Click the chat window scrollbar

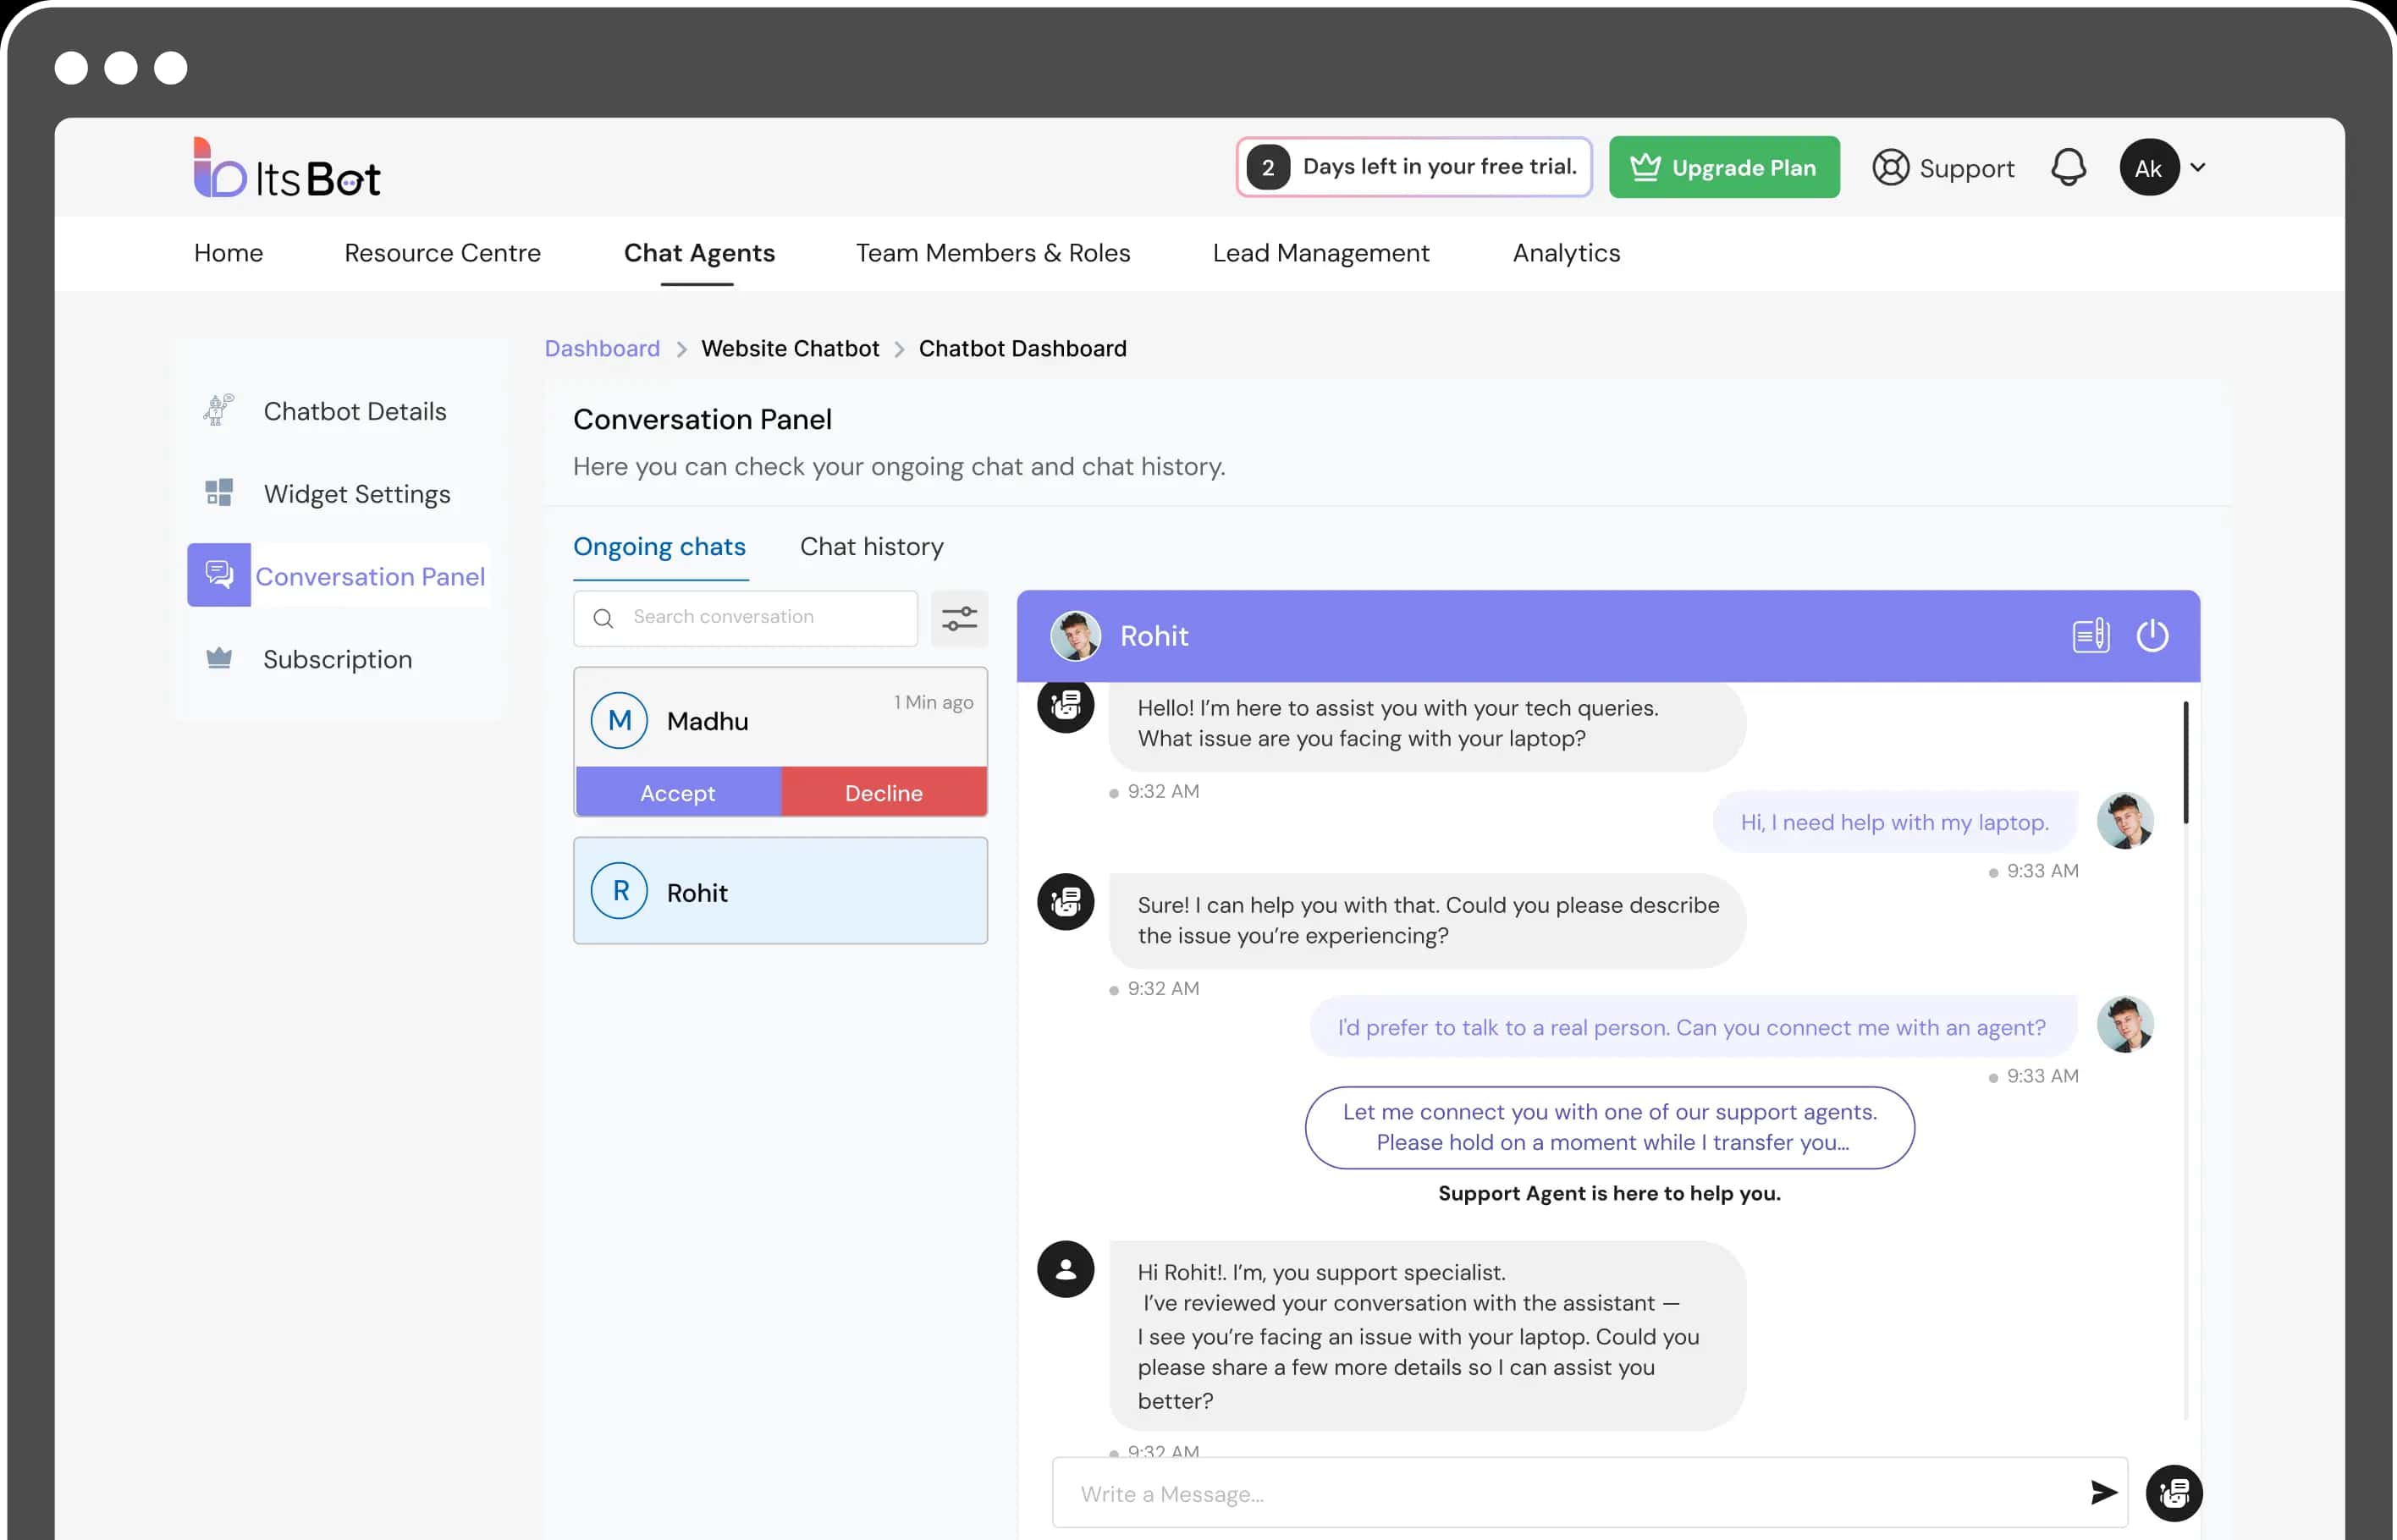point(2186,764)
